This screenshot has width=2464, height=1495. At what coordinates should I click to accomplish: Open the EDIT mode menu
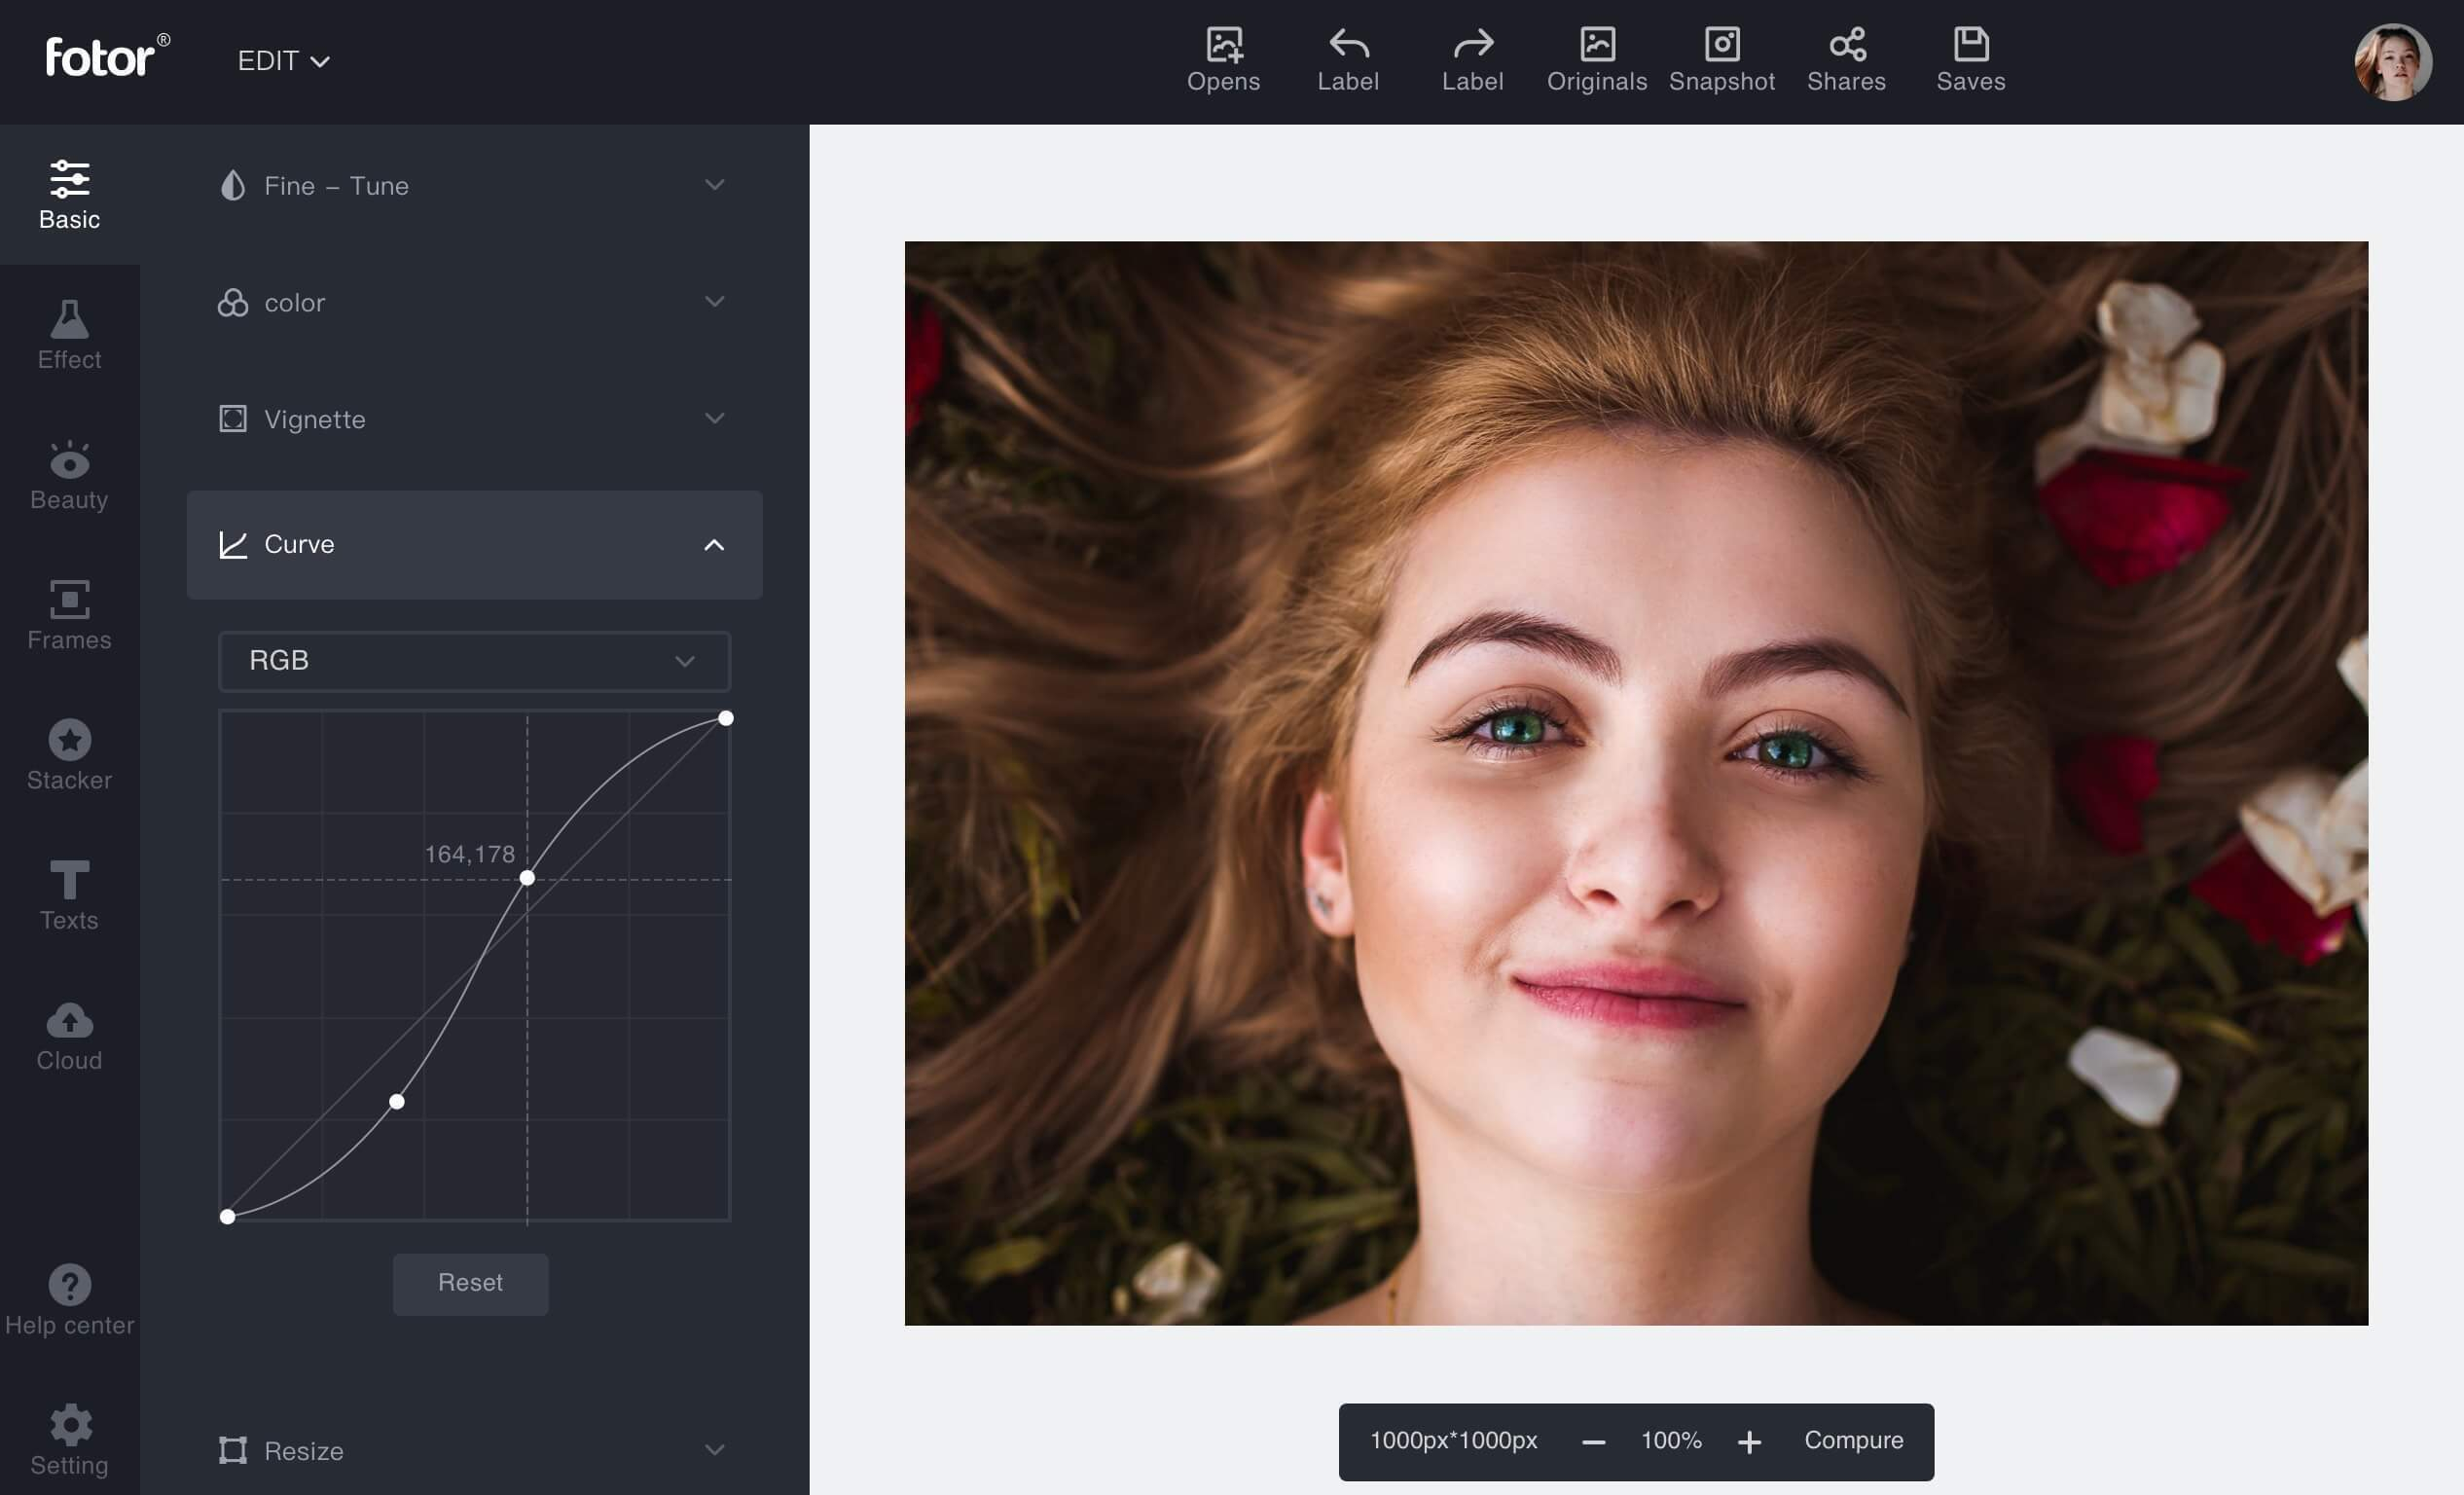click(283, 61)
